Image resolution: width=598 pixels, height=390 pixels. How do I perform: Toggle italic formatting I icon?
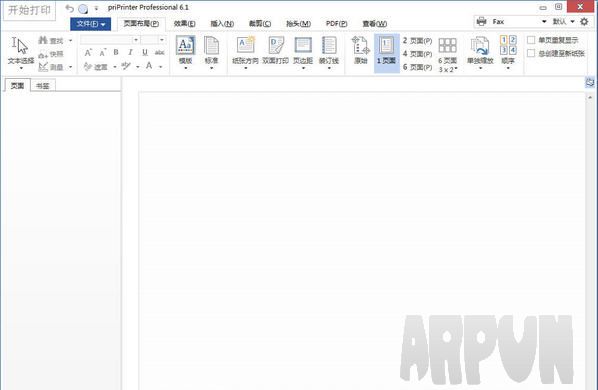(x=130, y=52)
